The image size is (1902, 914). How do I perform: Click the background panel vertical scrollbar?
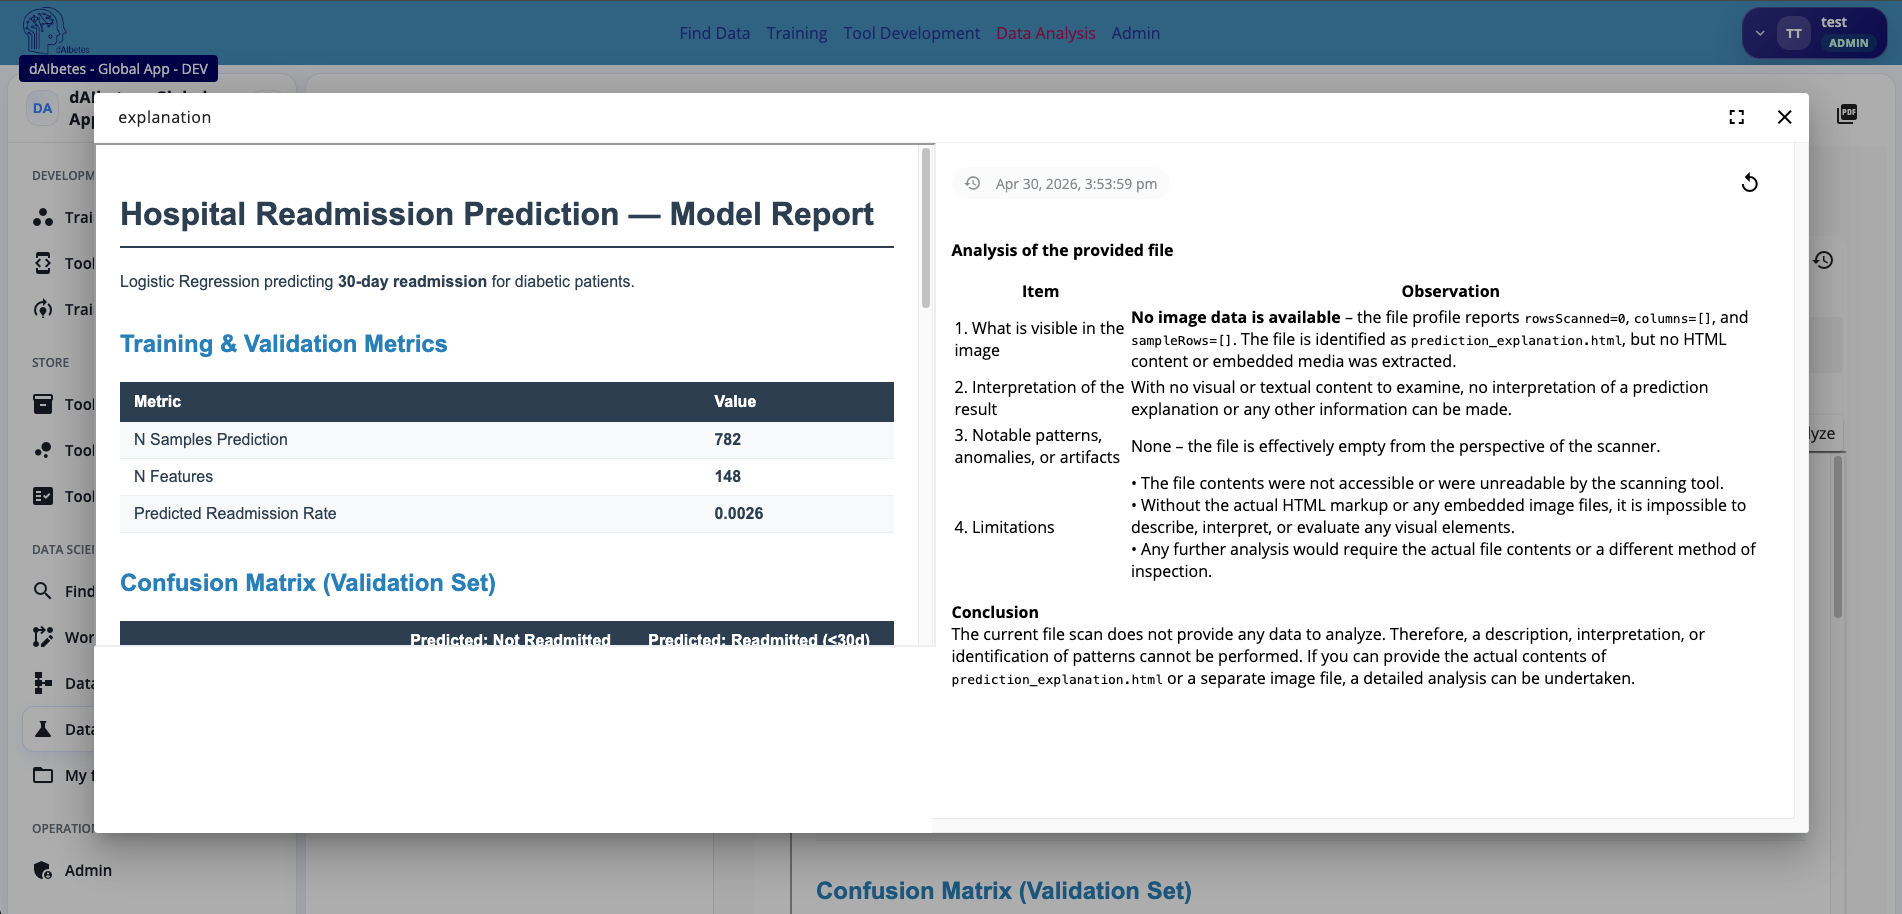click(1838, 537)
